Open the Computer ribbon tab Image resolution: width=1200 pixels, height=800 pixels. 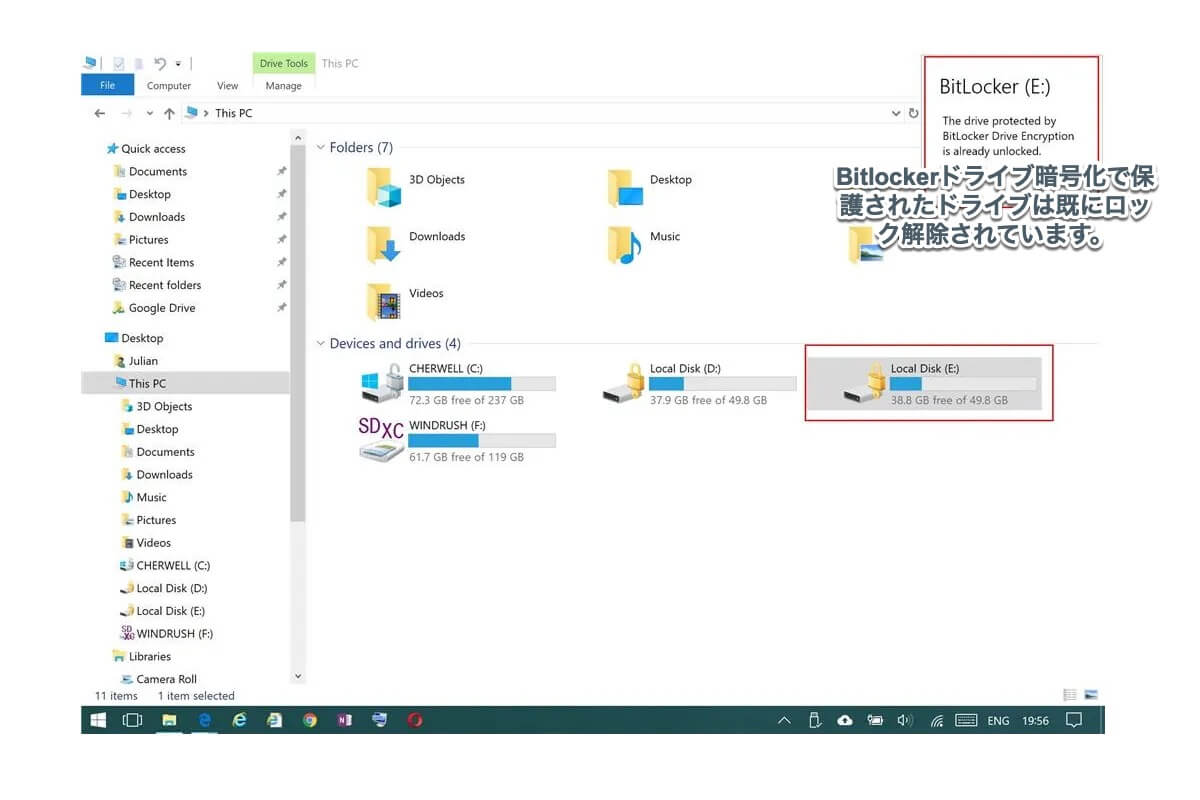tap(169, 86)
